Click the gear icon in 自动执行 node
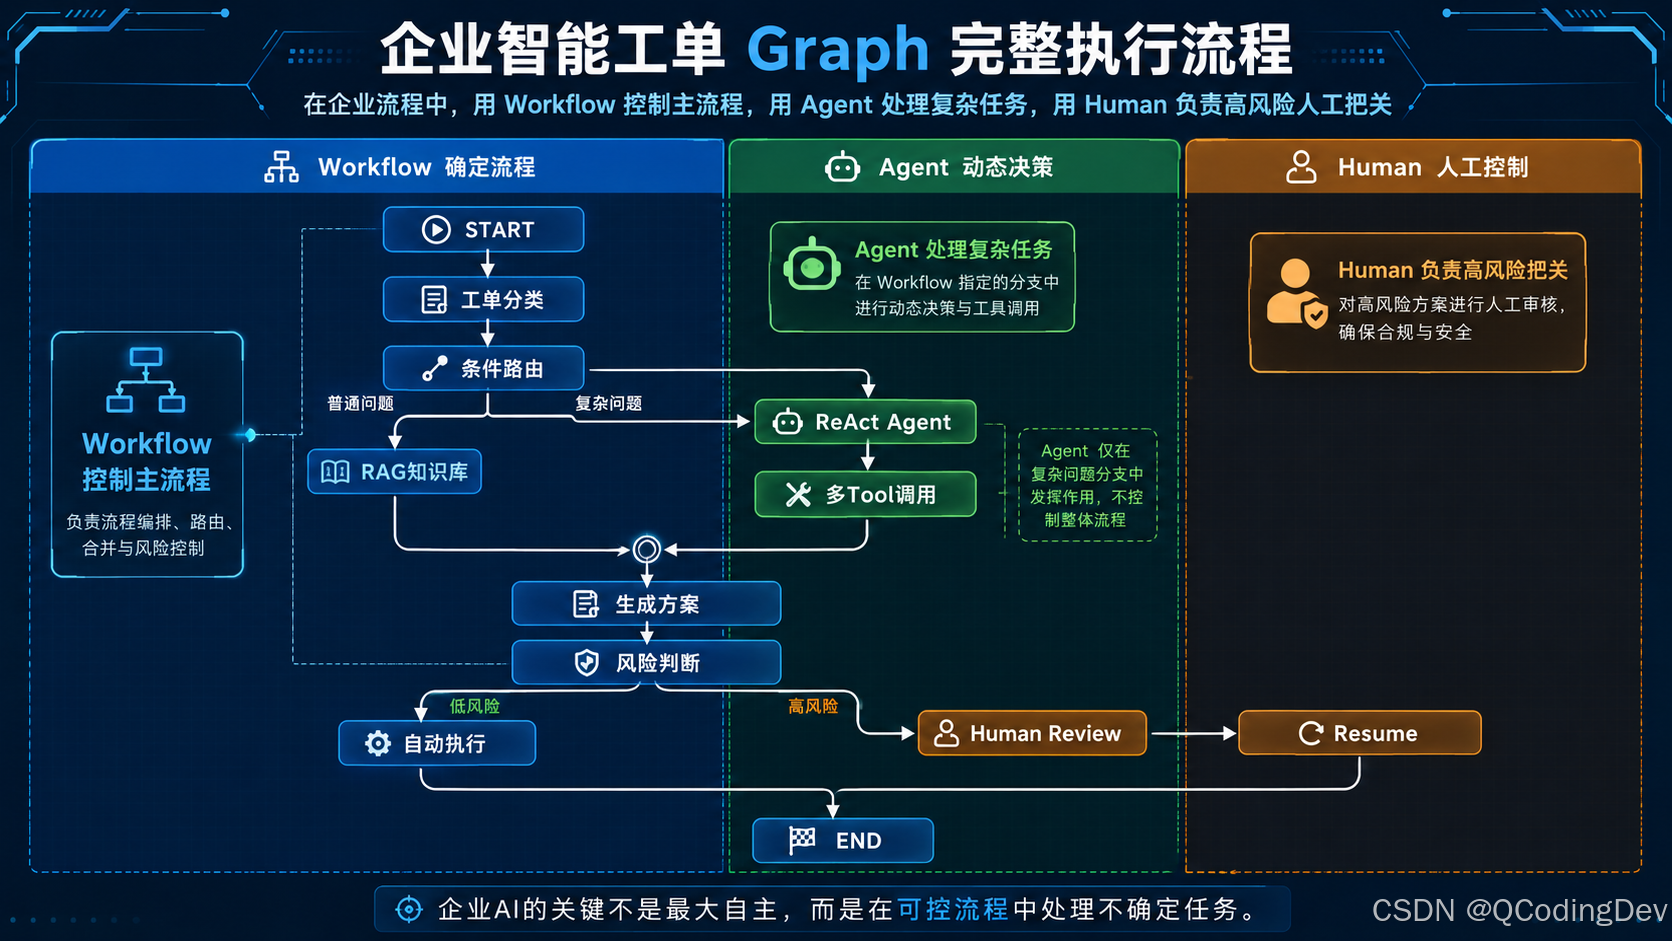This screenshot has height=941, width=1672. (378, 744)
